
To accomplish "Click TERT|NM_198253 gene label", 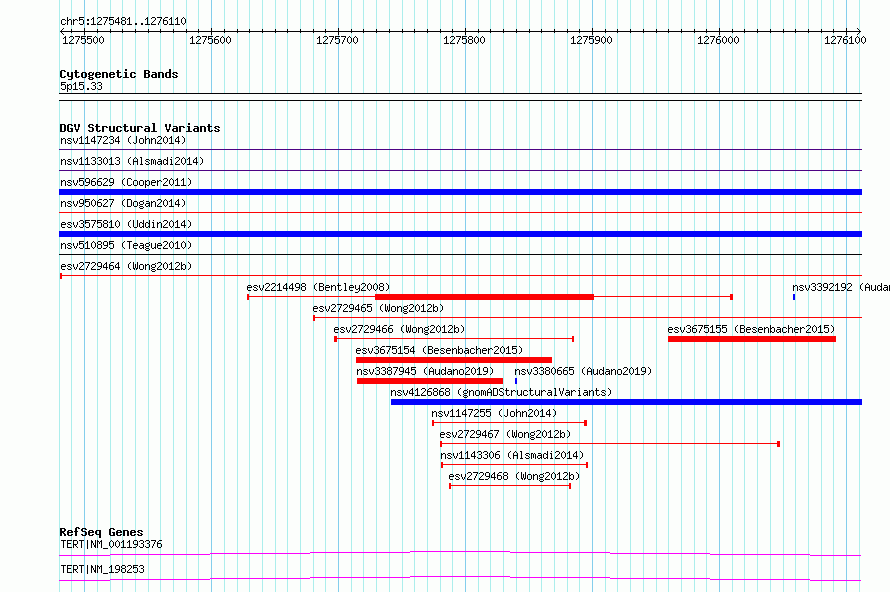I will click(102, 569).
